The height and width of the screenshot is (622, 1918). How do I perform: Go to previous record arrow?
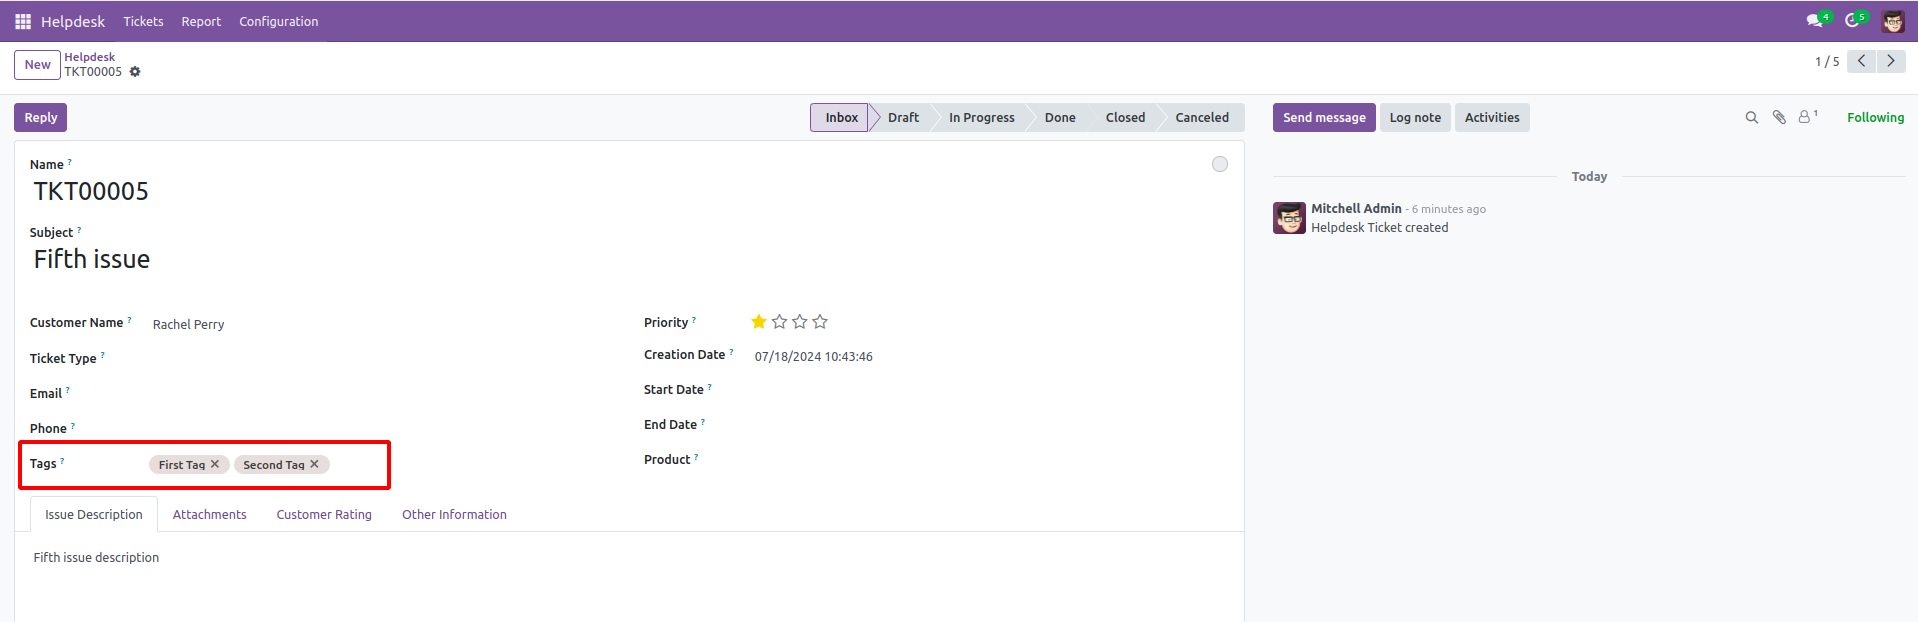pyautogui.click(x=1861, y=61)
